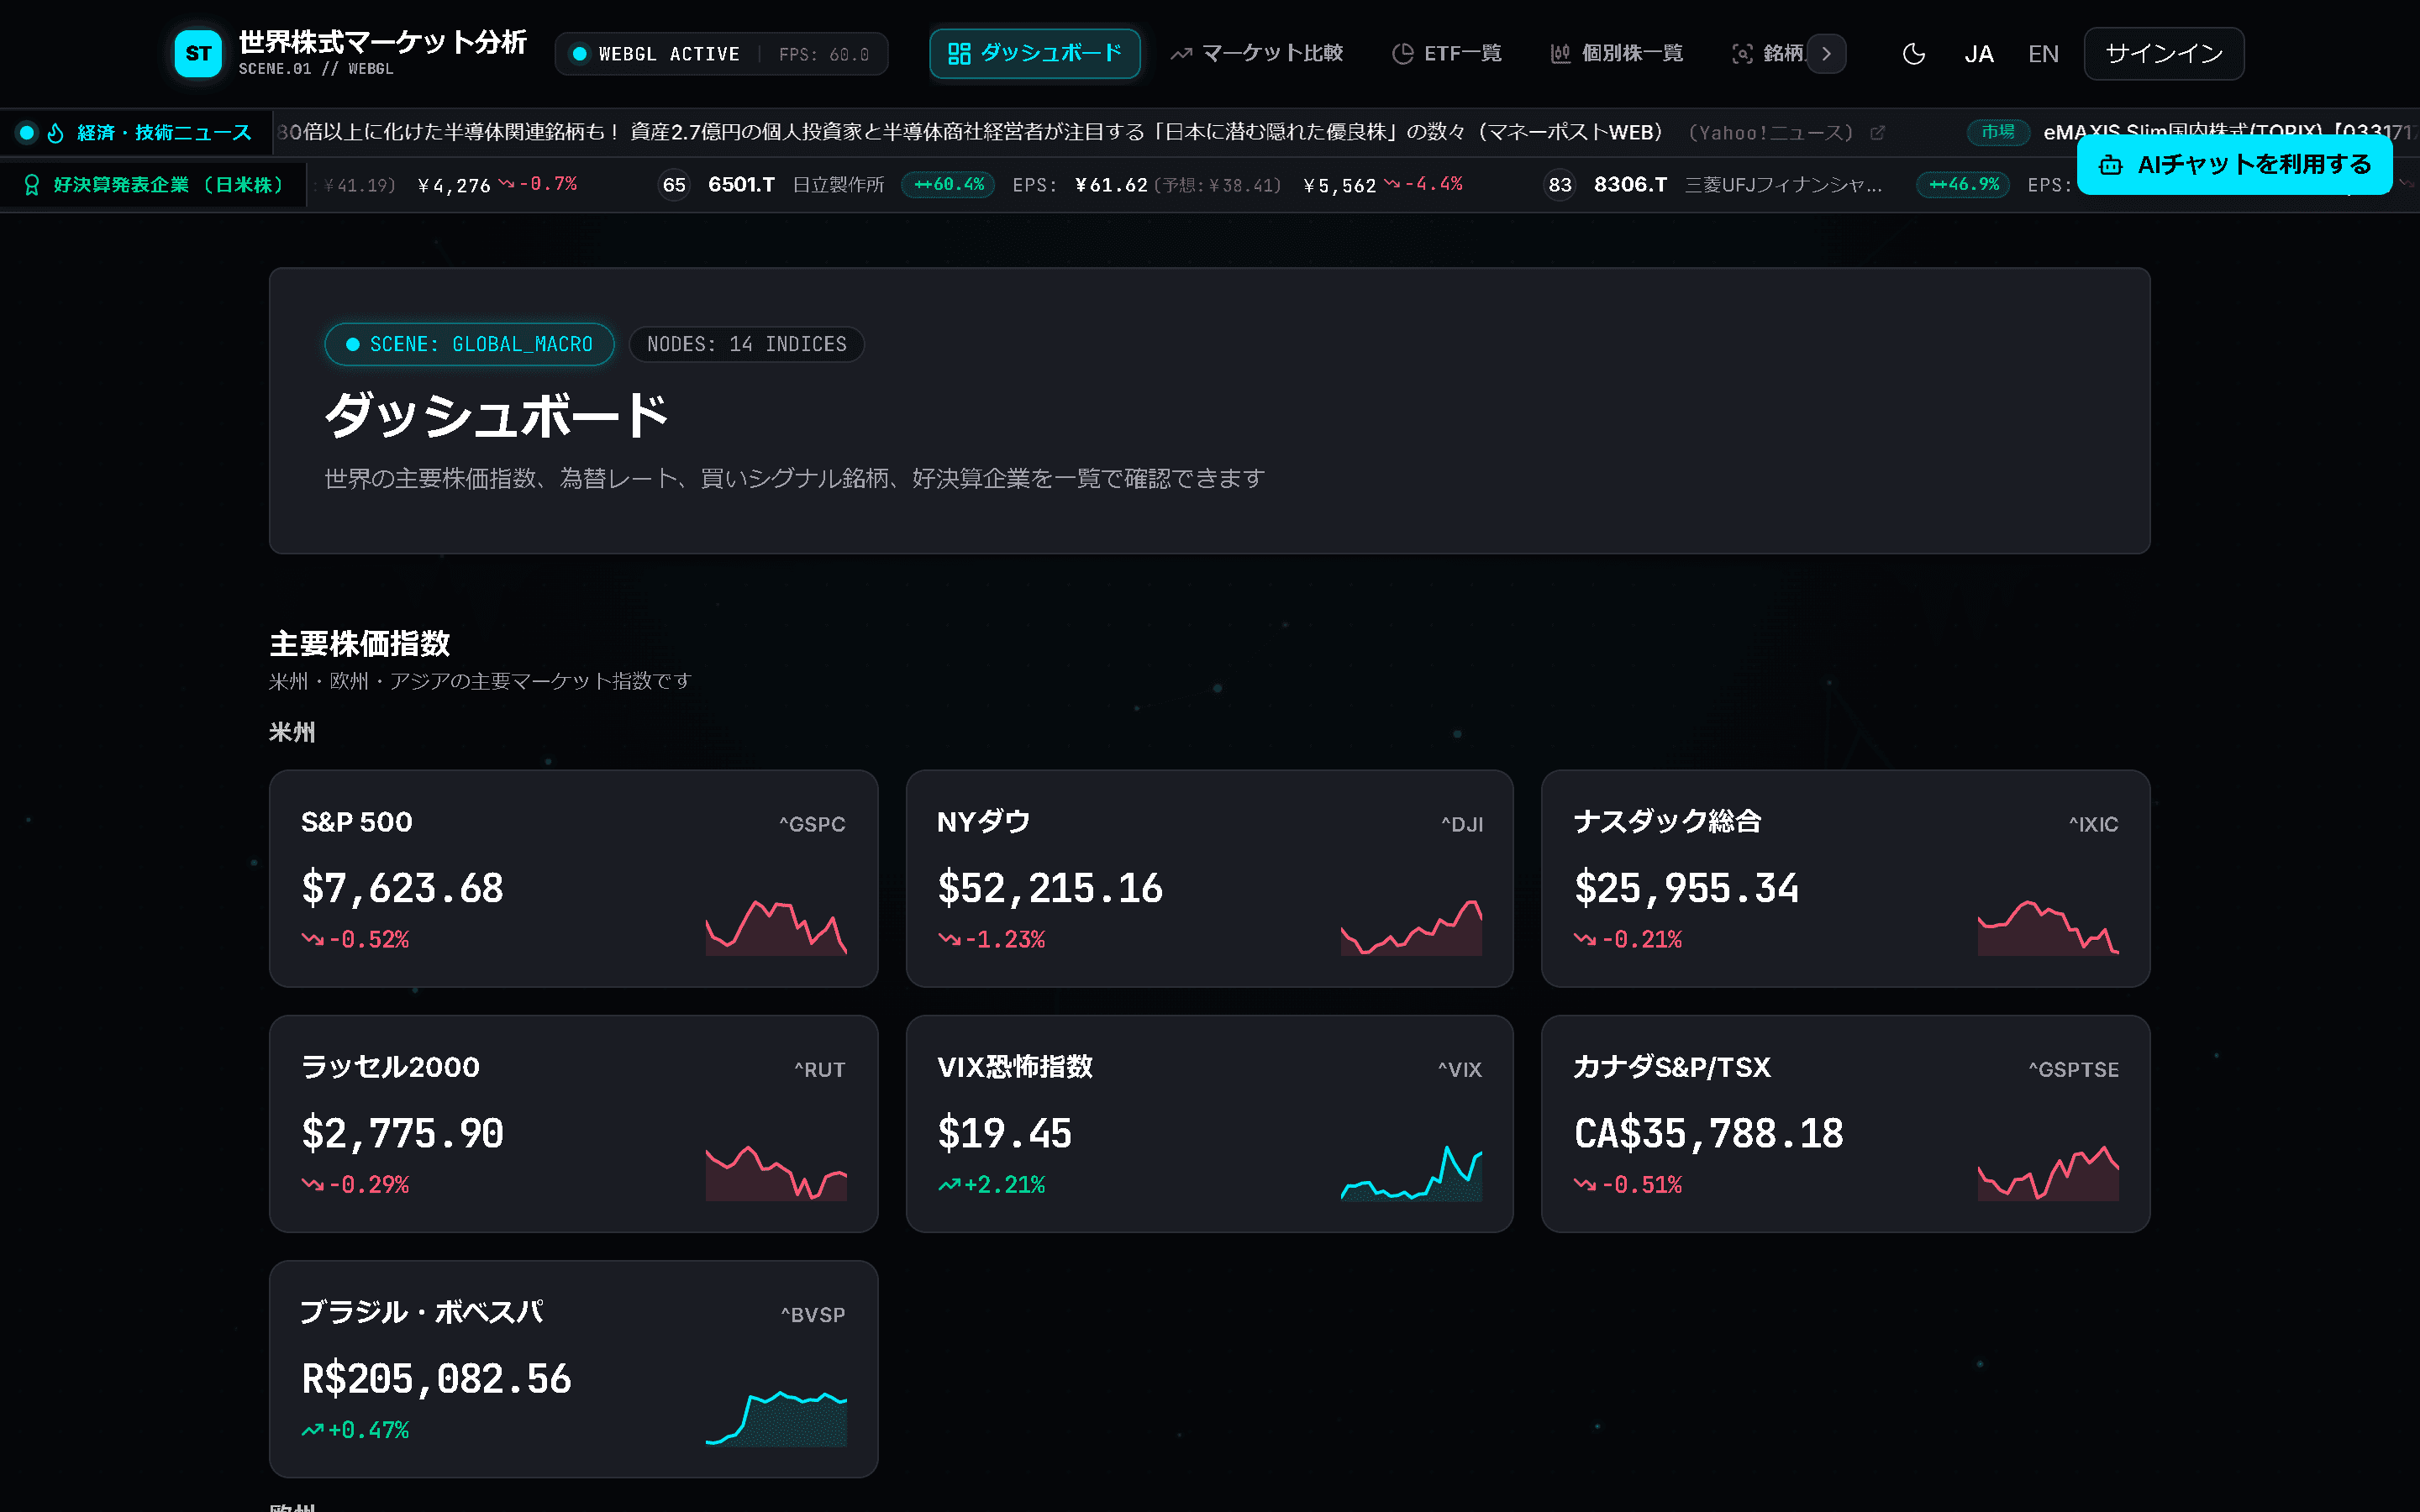Open the ETF一覧 tab
This screenshot has height=1512, width=2420.
coord(1447,54)
